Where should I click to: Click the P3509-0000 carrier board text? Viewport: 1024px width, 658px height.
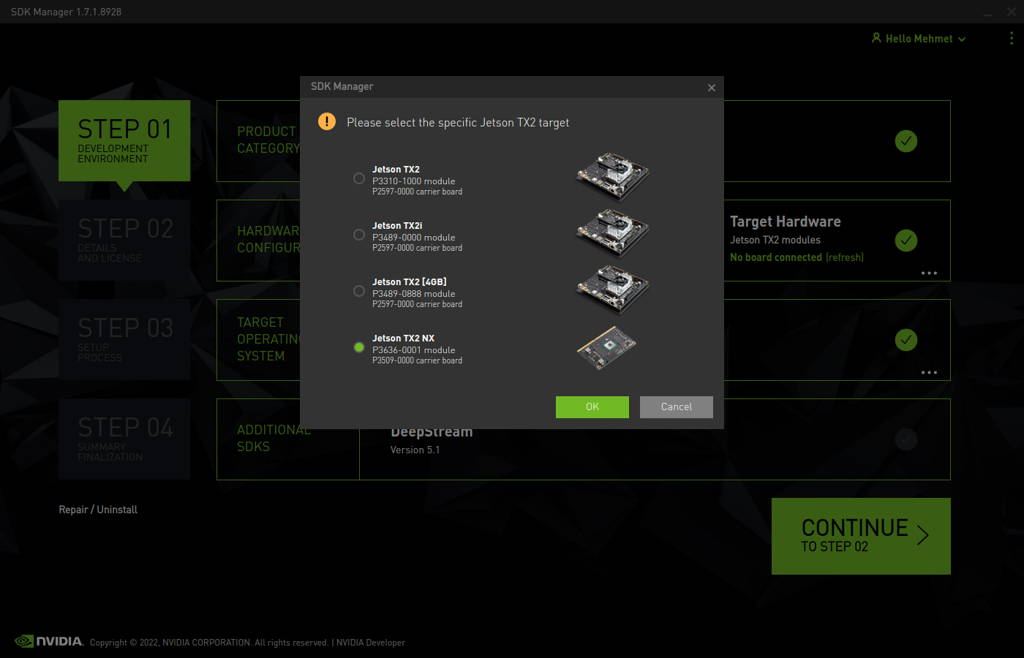click(x=417, y=360)
